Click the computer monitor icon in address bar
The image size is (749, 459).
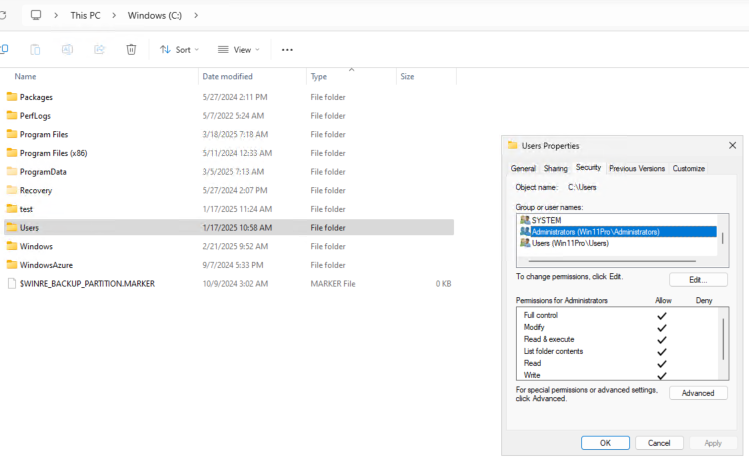coord(36,15)
